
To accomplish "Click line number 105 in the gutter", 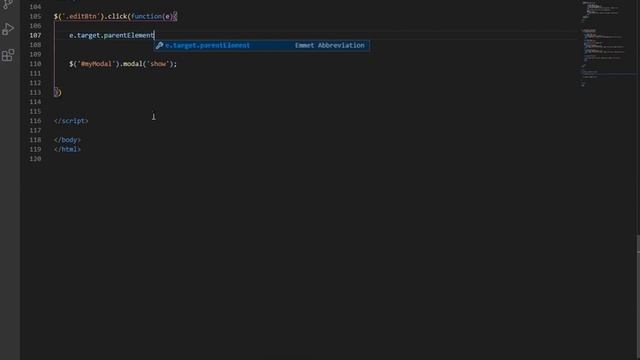I will pyautogui.click(x=36, y=16).
